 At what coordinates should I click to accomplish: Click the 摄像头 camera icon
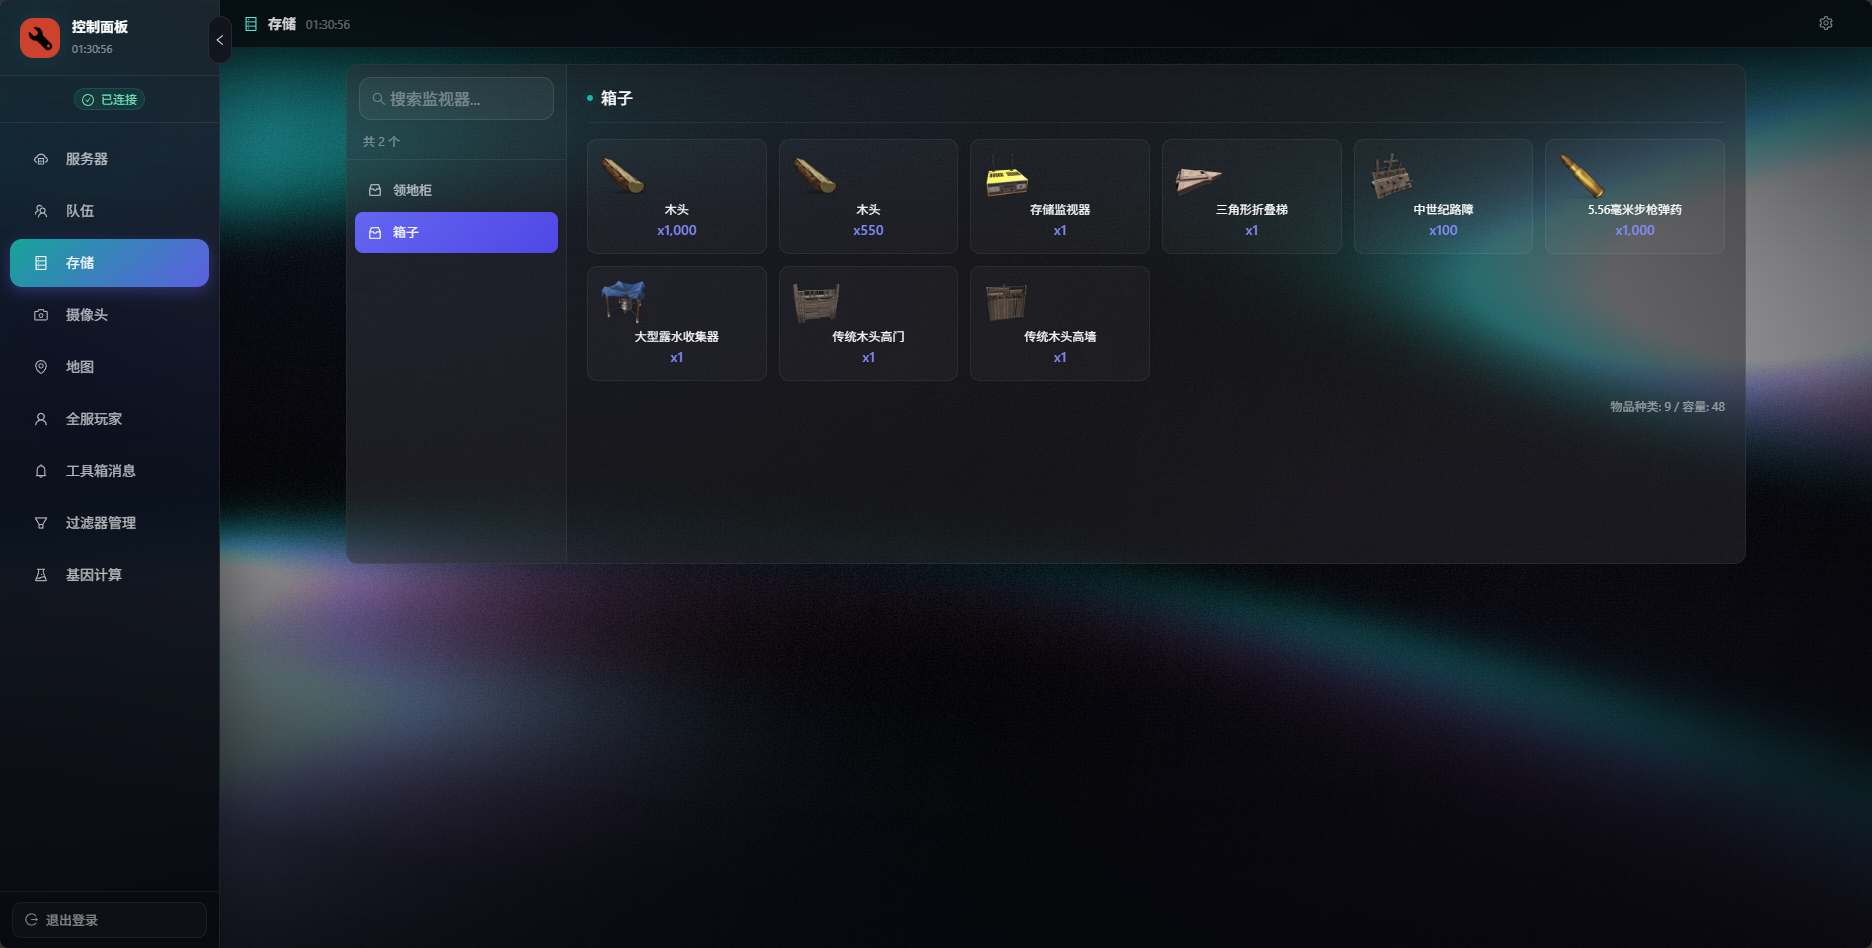[41, 315]
